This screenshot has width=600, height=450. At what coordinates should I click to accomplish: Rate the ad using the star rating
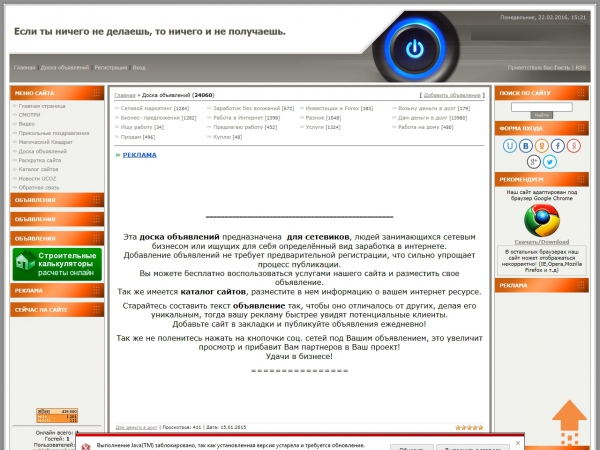470,427
